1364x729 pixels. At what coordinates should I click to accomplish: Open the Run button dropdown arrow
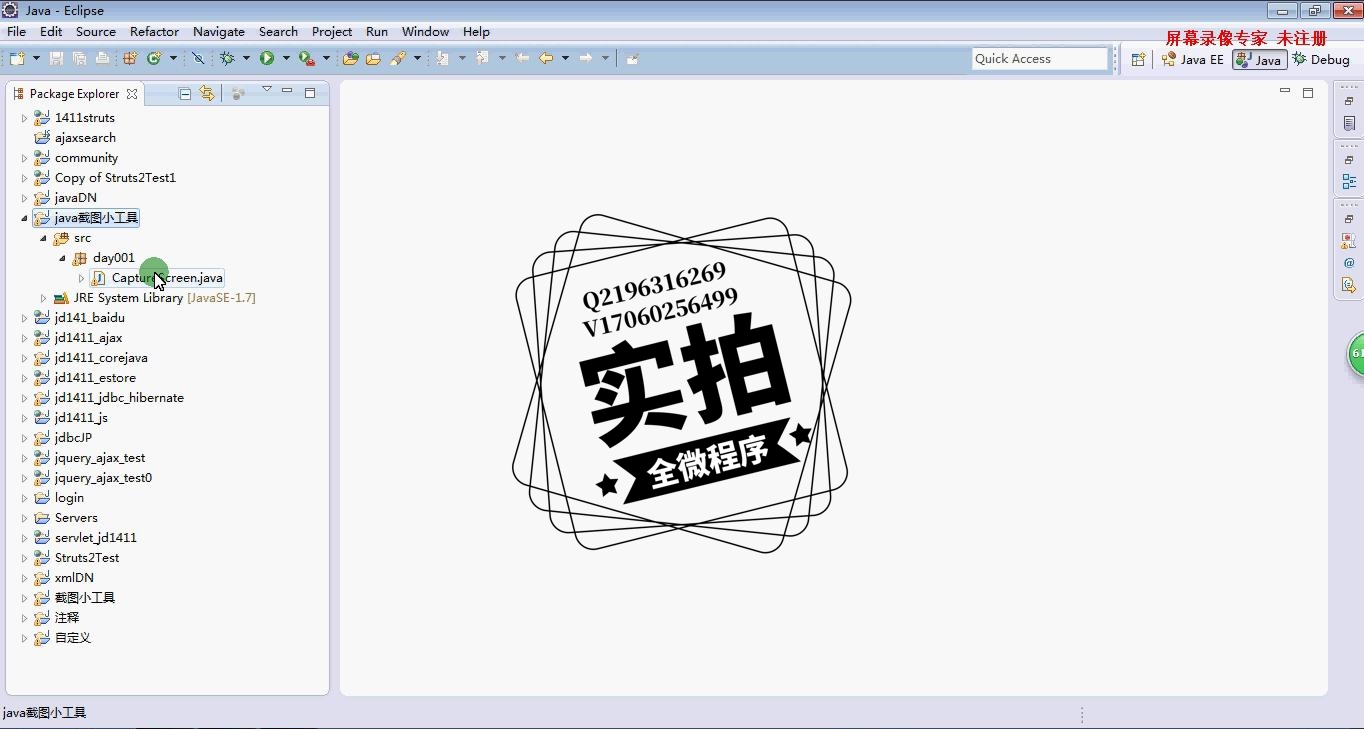[286, 58]
